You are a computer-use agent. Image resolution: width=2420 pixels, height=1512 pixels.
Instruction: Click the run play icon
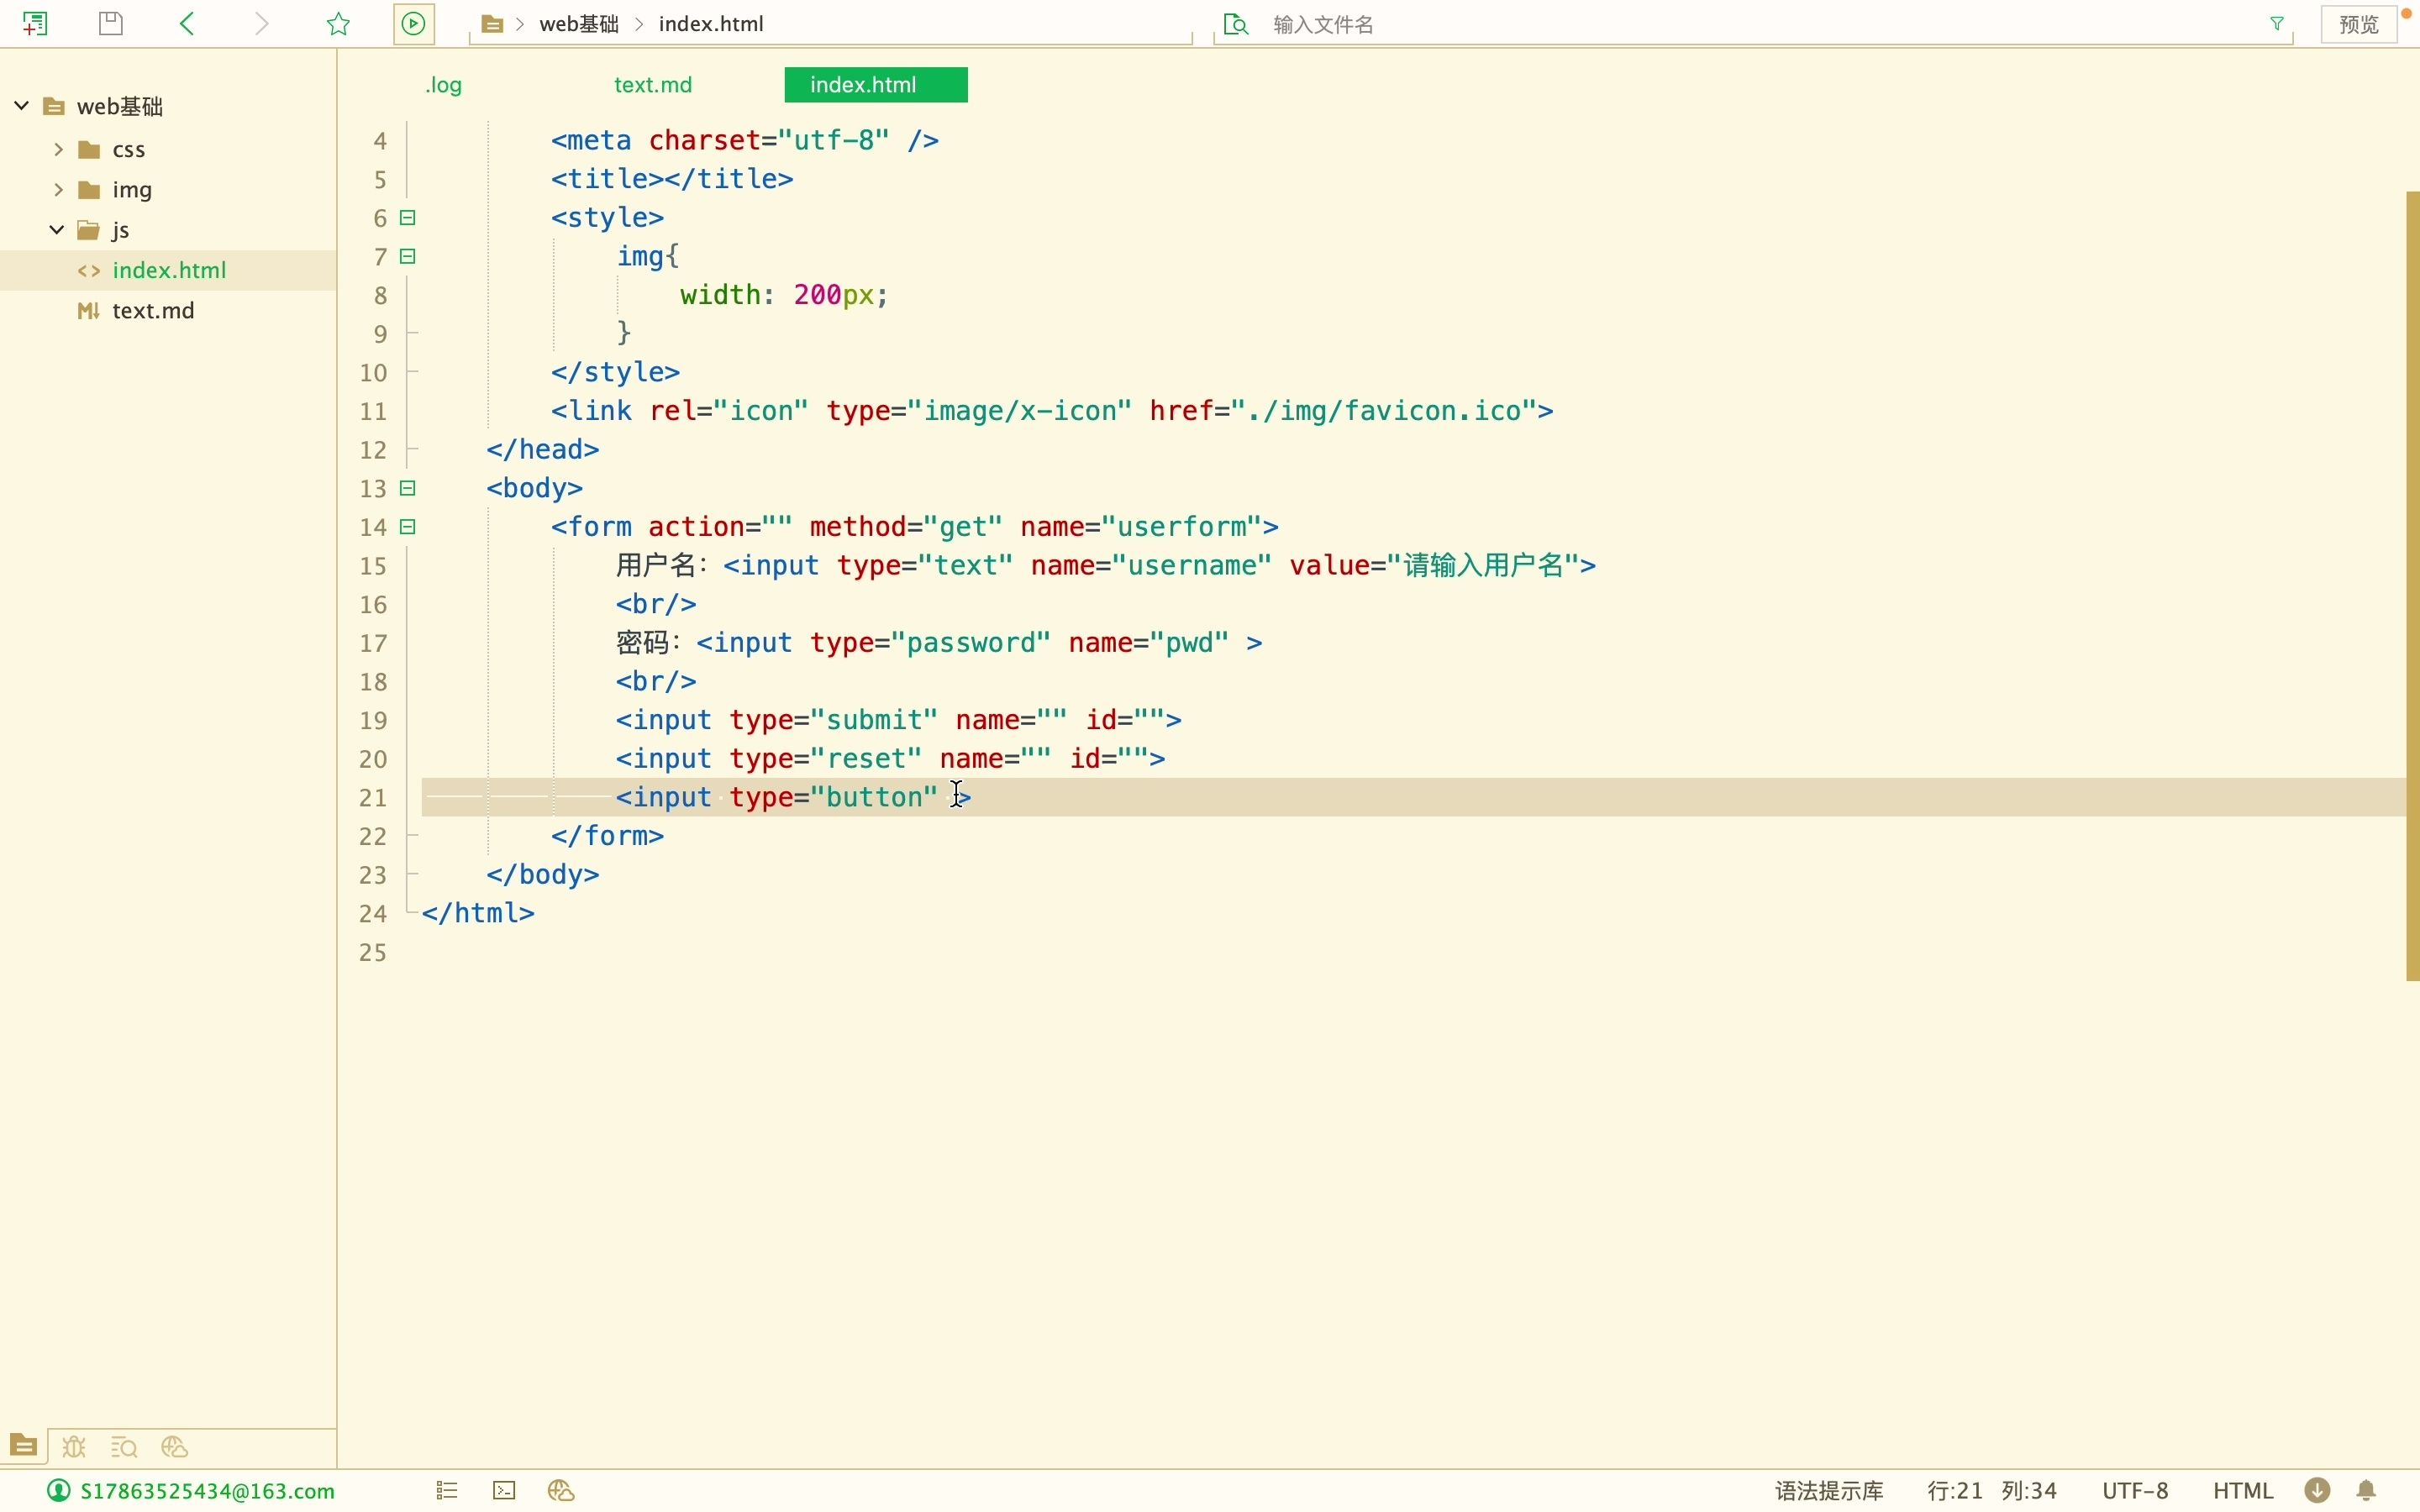pyautogui.click(x=414, y=23)
